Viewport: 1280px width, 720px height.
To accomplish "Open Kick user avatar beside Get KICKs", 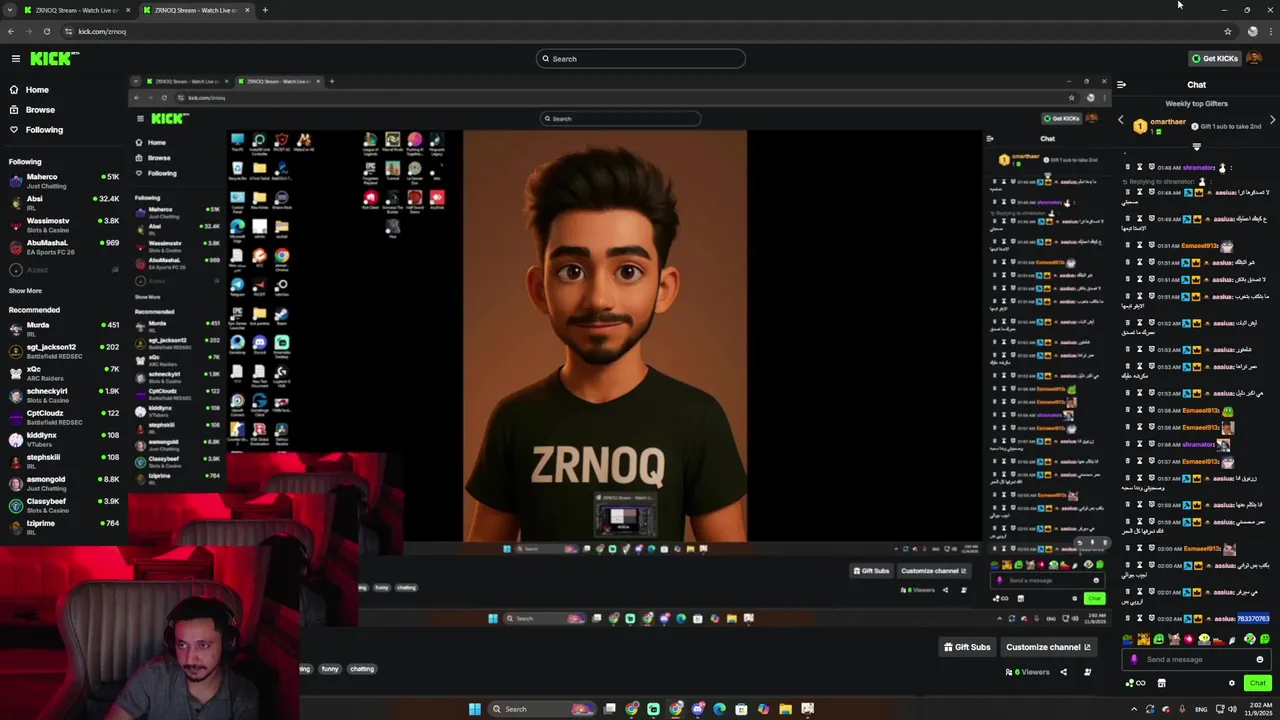I will (1254, 58).
